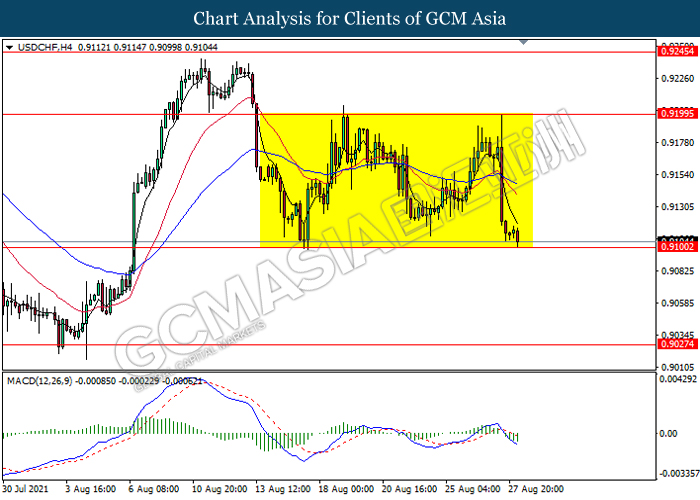Click the MACD scale value 0.00
Viewport: 700px width, 500px height.
click(x=668, y=433)
